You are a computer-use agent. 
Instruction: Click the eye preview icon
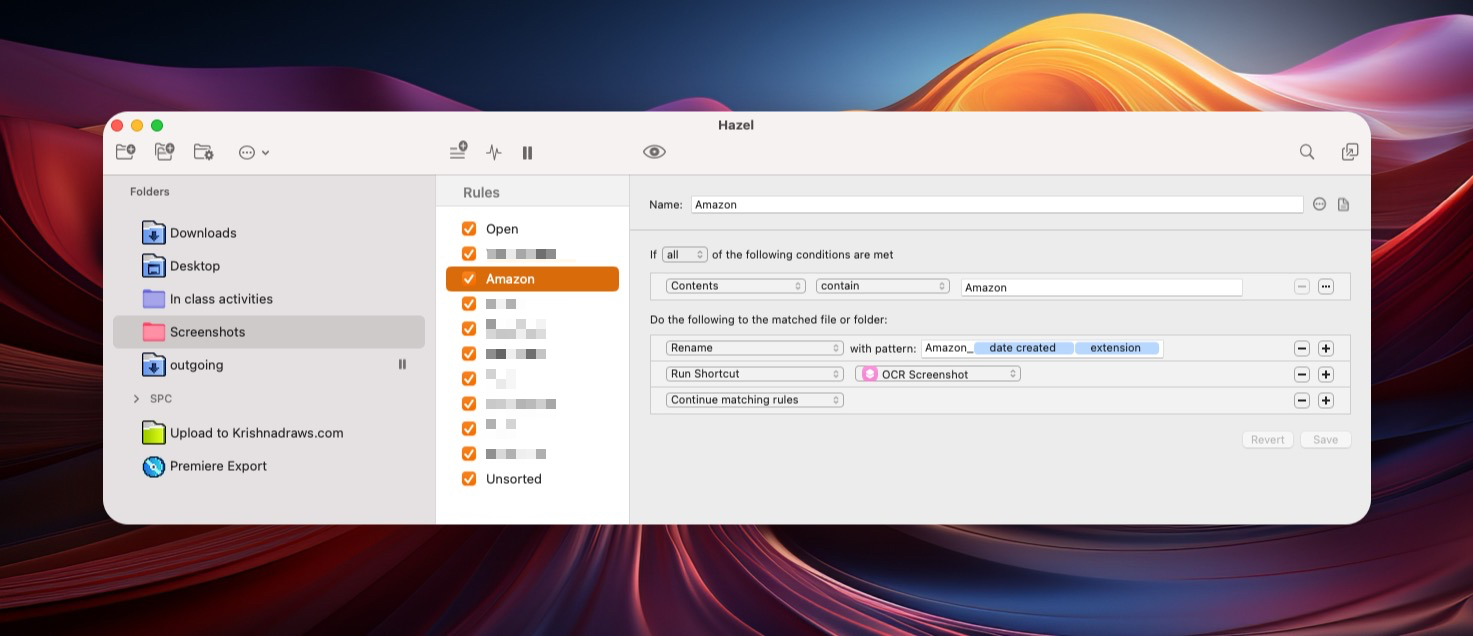click(x=654, y=152)
